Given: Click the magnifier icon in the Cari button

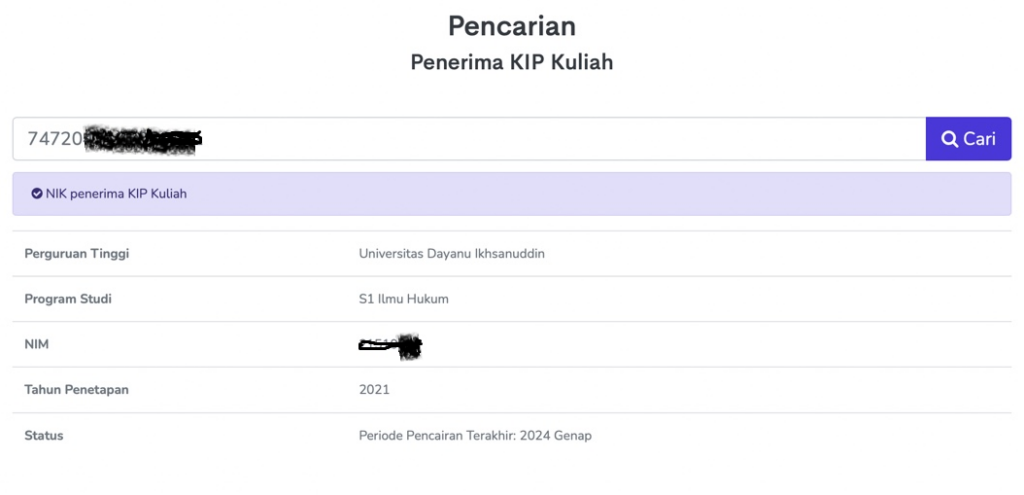Looking at the screenshot, I should [950, 139].
